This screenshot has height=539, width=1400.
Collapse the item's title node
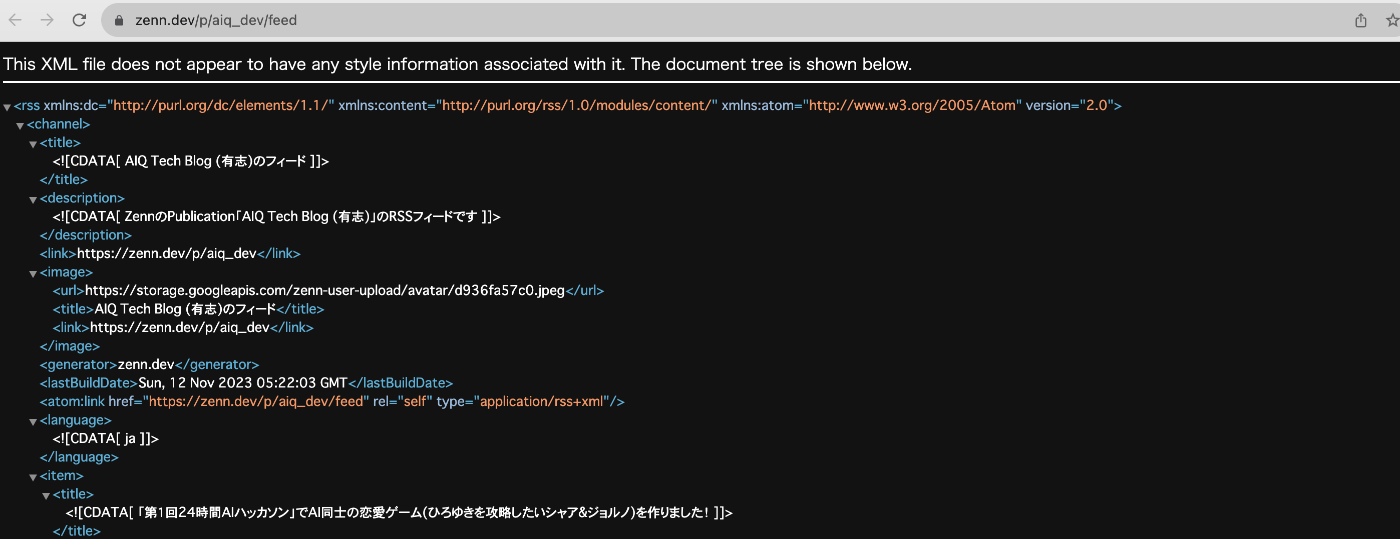click(46, 495)
